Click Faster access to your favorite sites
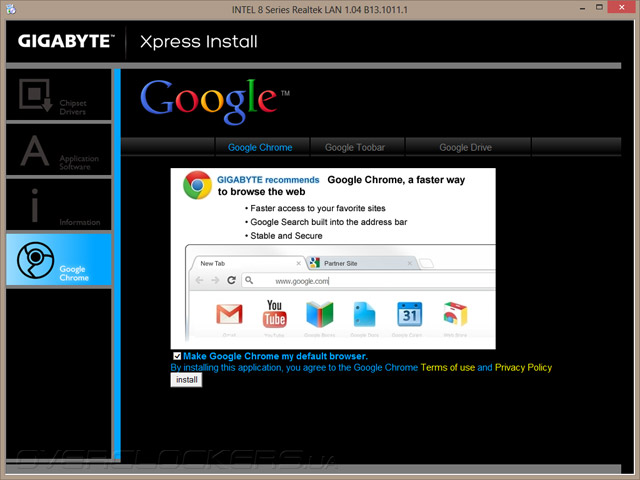 [318, 208]
